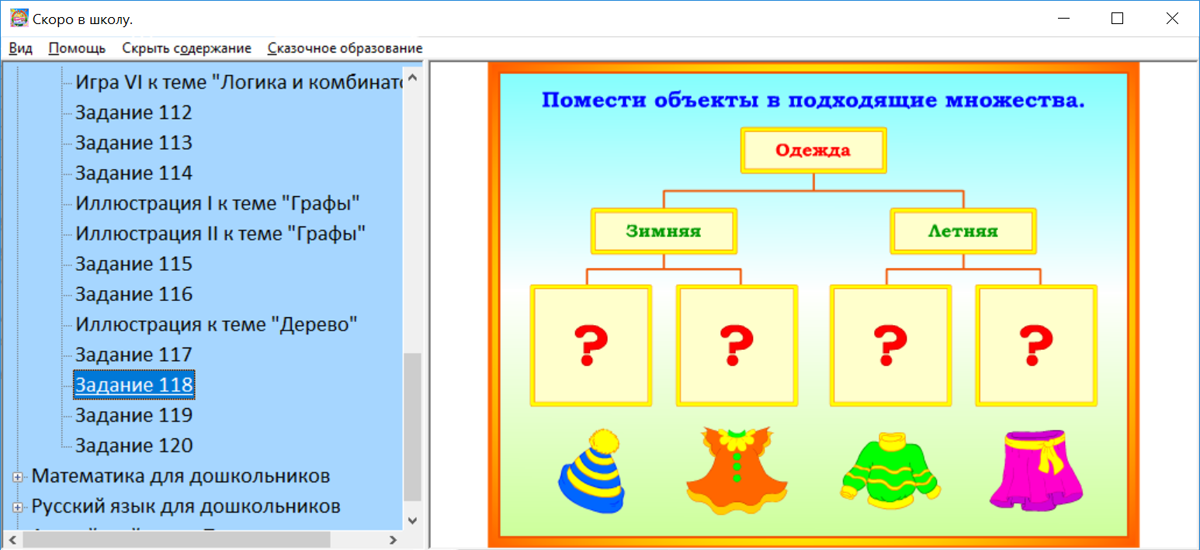Click the Зимняя category box
This screenshot has width=1200, height=550.
[x=663, y=231]
